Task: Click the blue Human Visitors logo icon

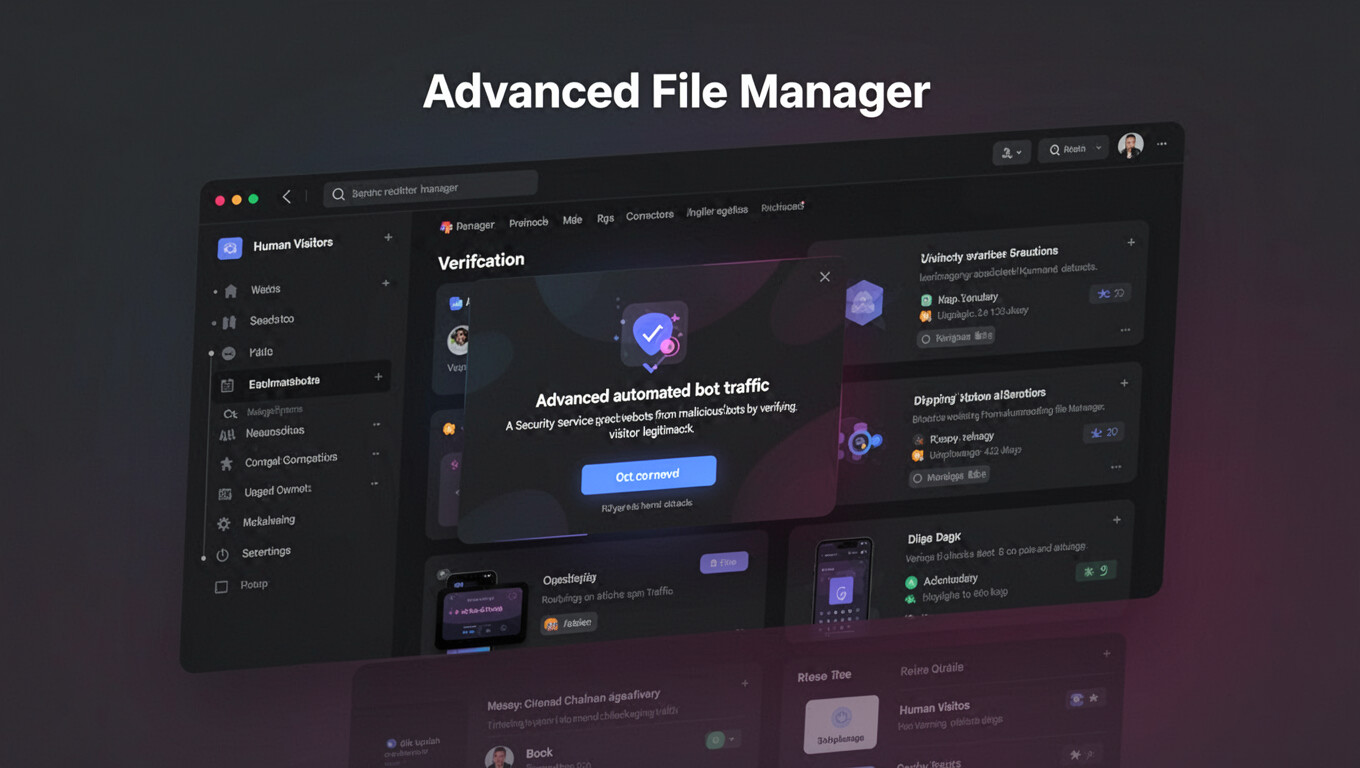Action: [230, 248]
